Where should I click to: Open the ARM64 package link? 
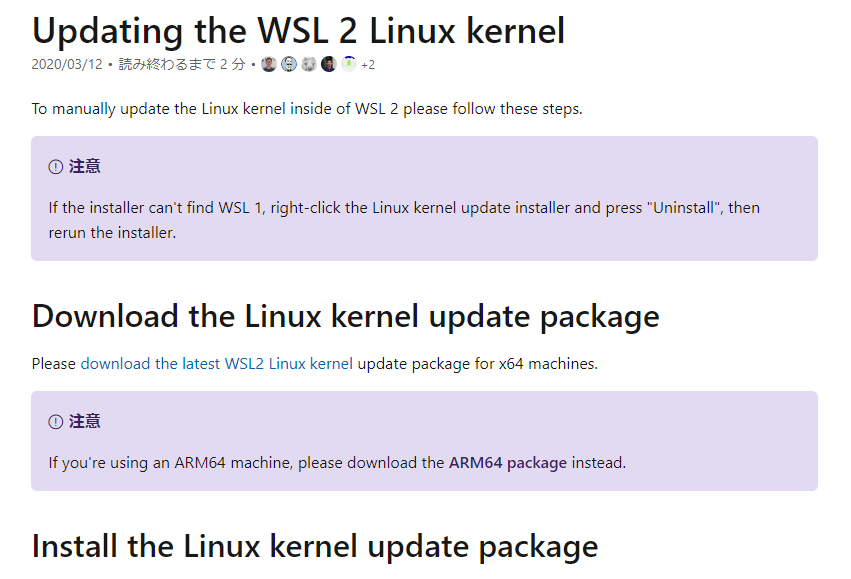click(507, 463)
